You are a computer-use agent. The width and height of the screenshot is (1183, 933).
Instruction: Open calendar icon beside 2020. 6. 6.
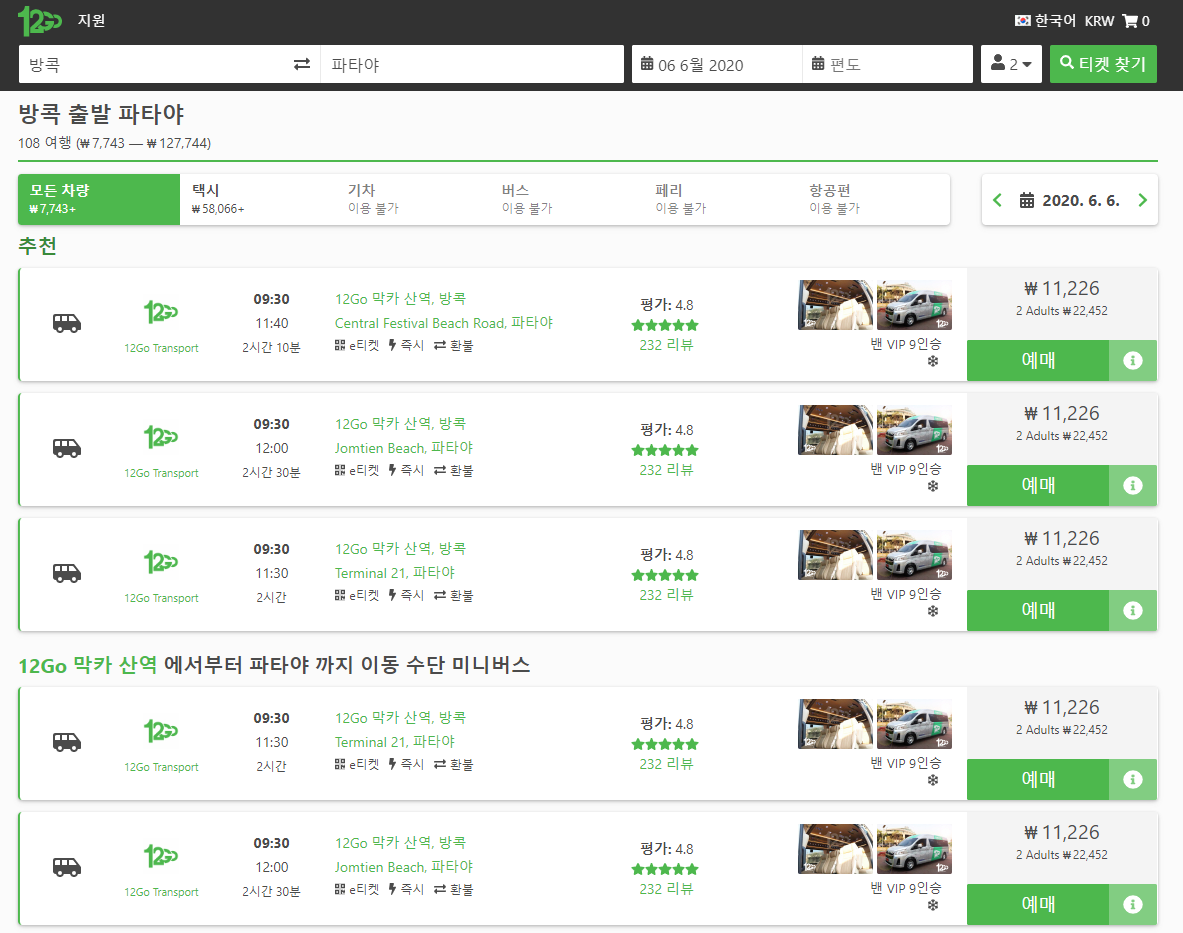point(1027,201)
